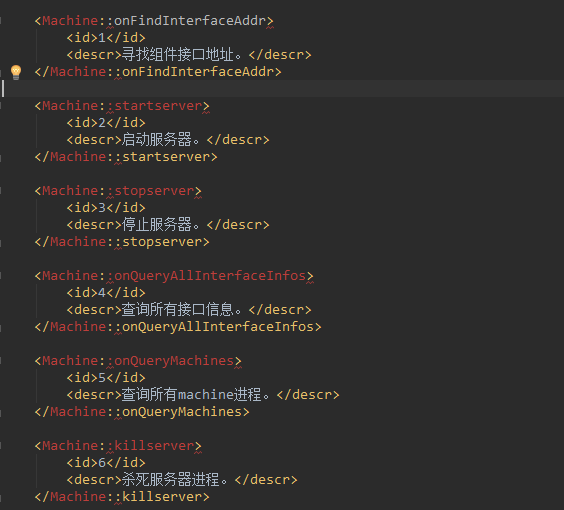Collapse the Machine::onQueryAllInterfaceInfos block fold marker
Image resolution: width=564 pixels, height=510 pixels.
click(1, 276)
